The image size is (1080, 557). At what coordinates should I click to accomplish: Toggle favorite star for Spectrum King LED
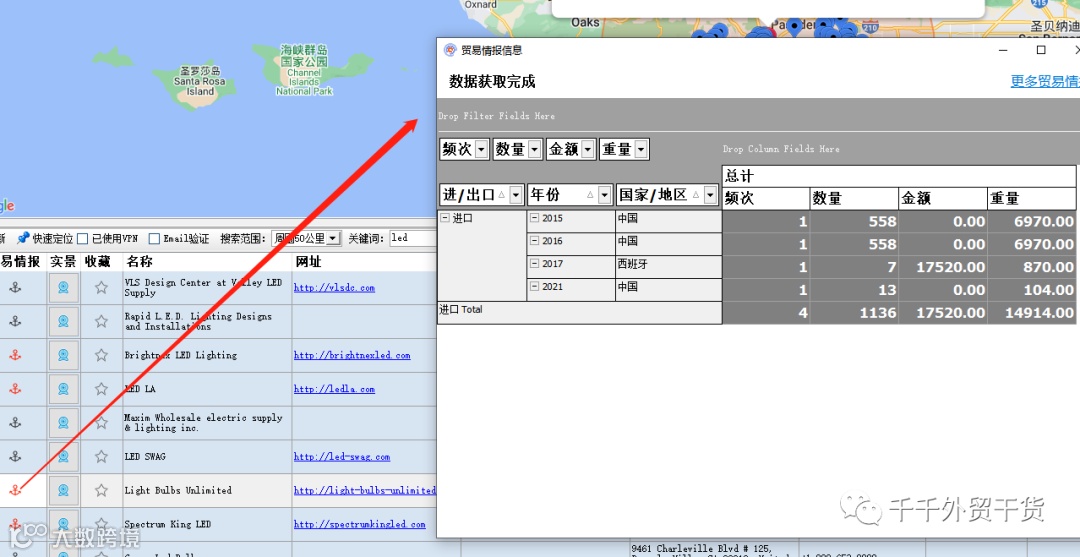coord(101,524)
